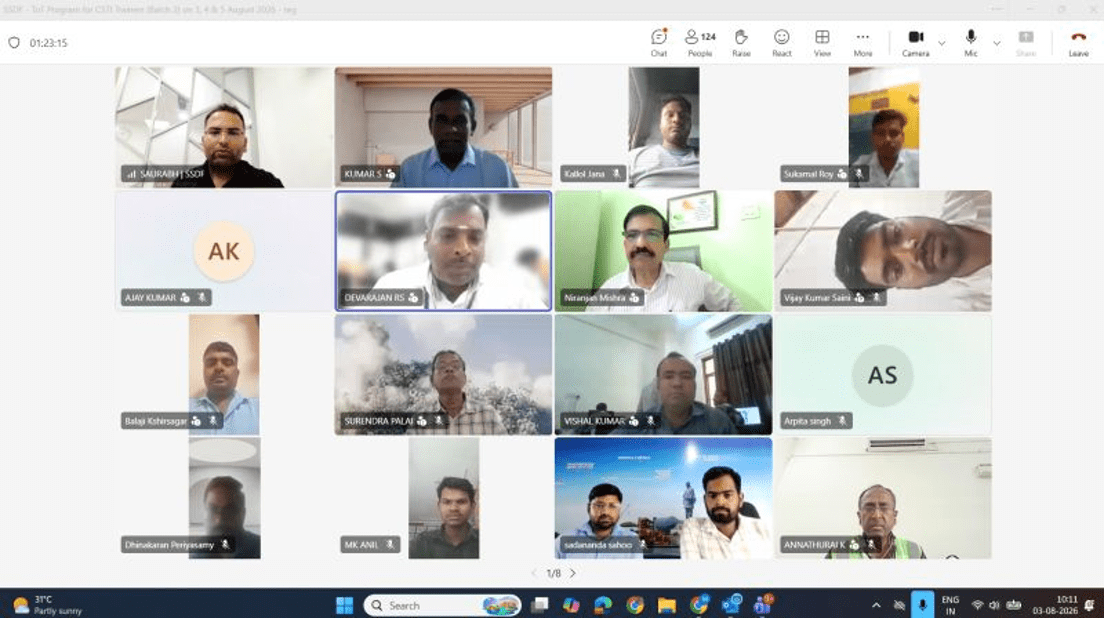Viewport: 1104px width, 618px height.
Task: Open Wi-Fi network quick settings
Action: 977,605
